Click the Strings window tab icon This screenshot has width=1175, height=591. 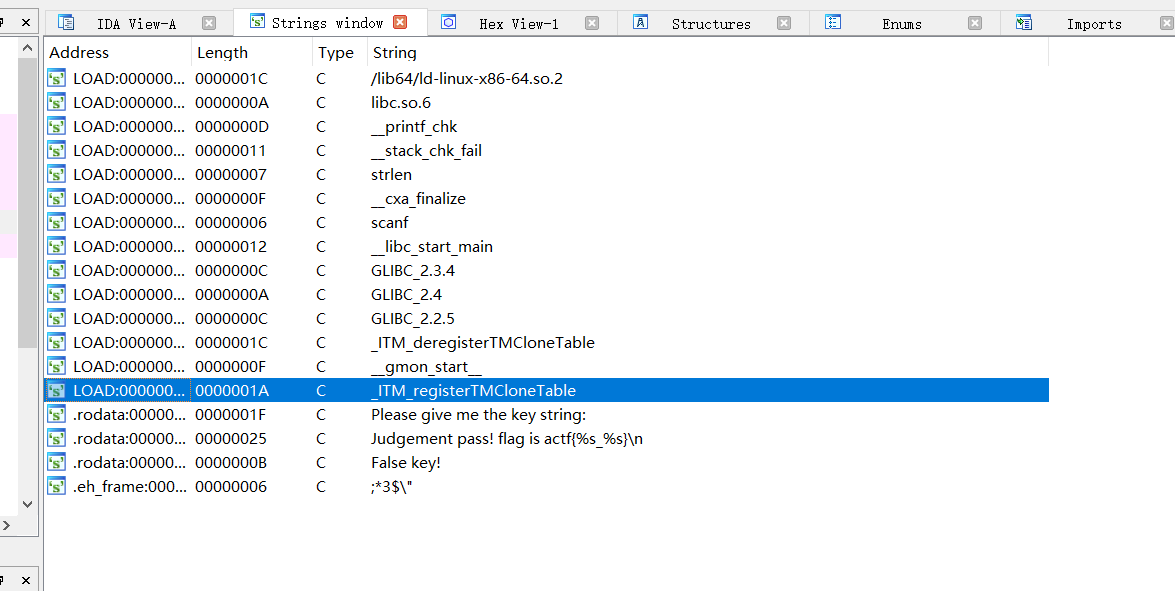(x=257, y=22)
